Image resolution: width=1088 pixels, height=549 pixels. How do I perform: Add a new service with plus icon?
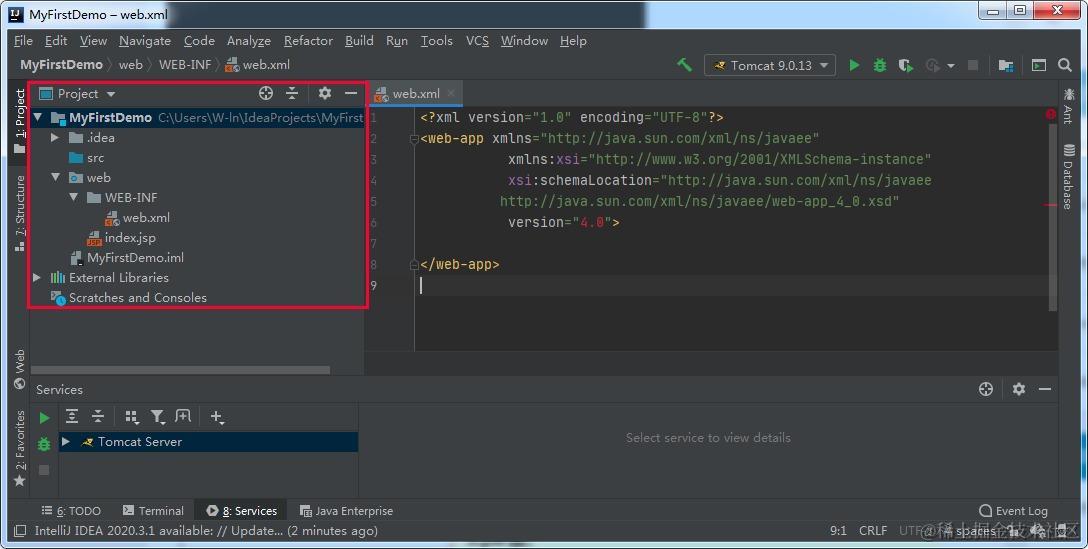click(216, 416)
